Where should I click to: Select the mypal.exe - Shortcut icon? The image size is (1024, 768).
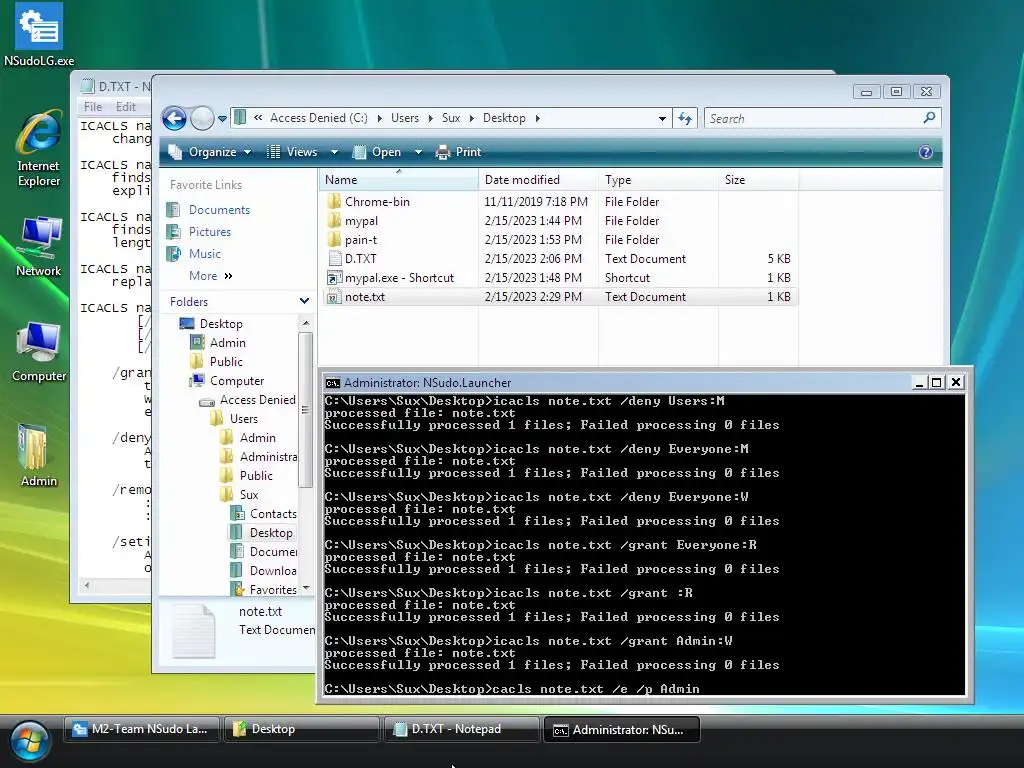click(334, 278)
